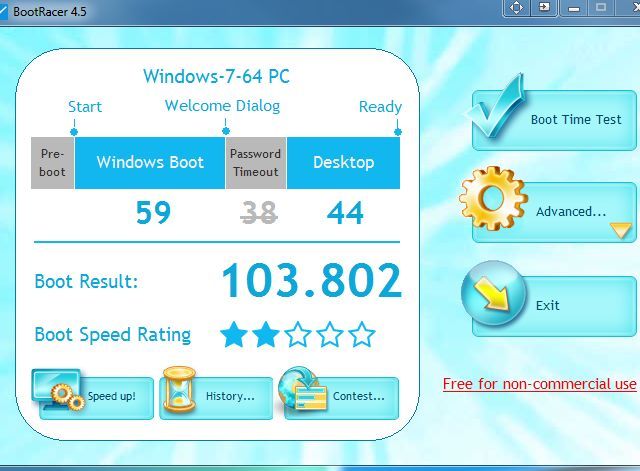Expand the Advanced dropdown yellow triangle
This screenshot has width=640, height=471.
click(621, 230)
